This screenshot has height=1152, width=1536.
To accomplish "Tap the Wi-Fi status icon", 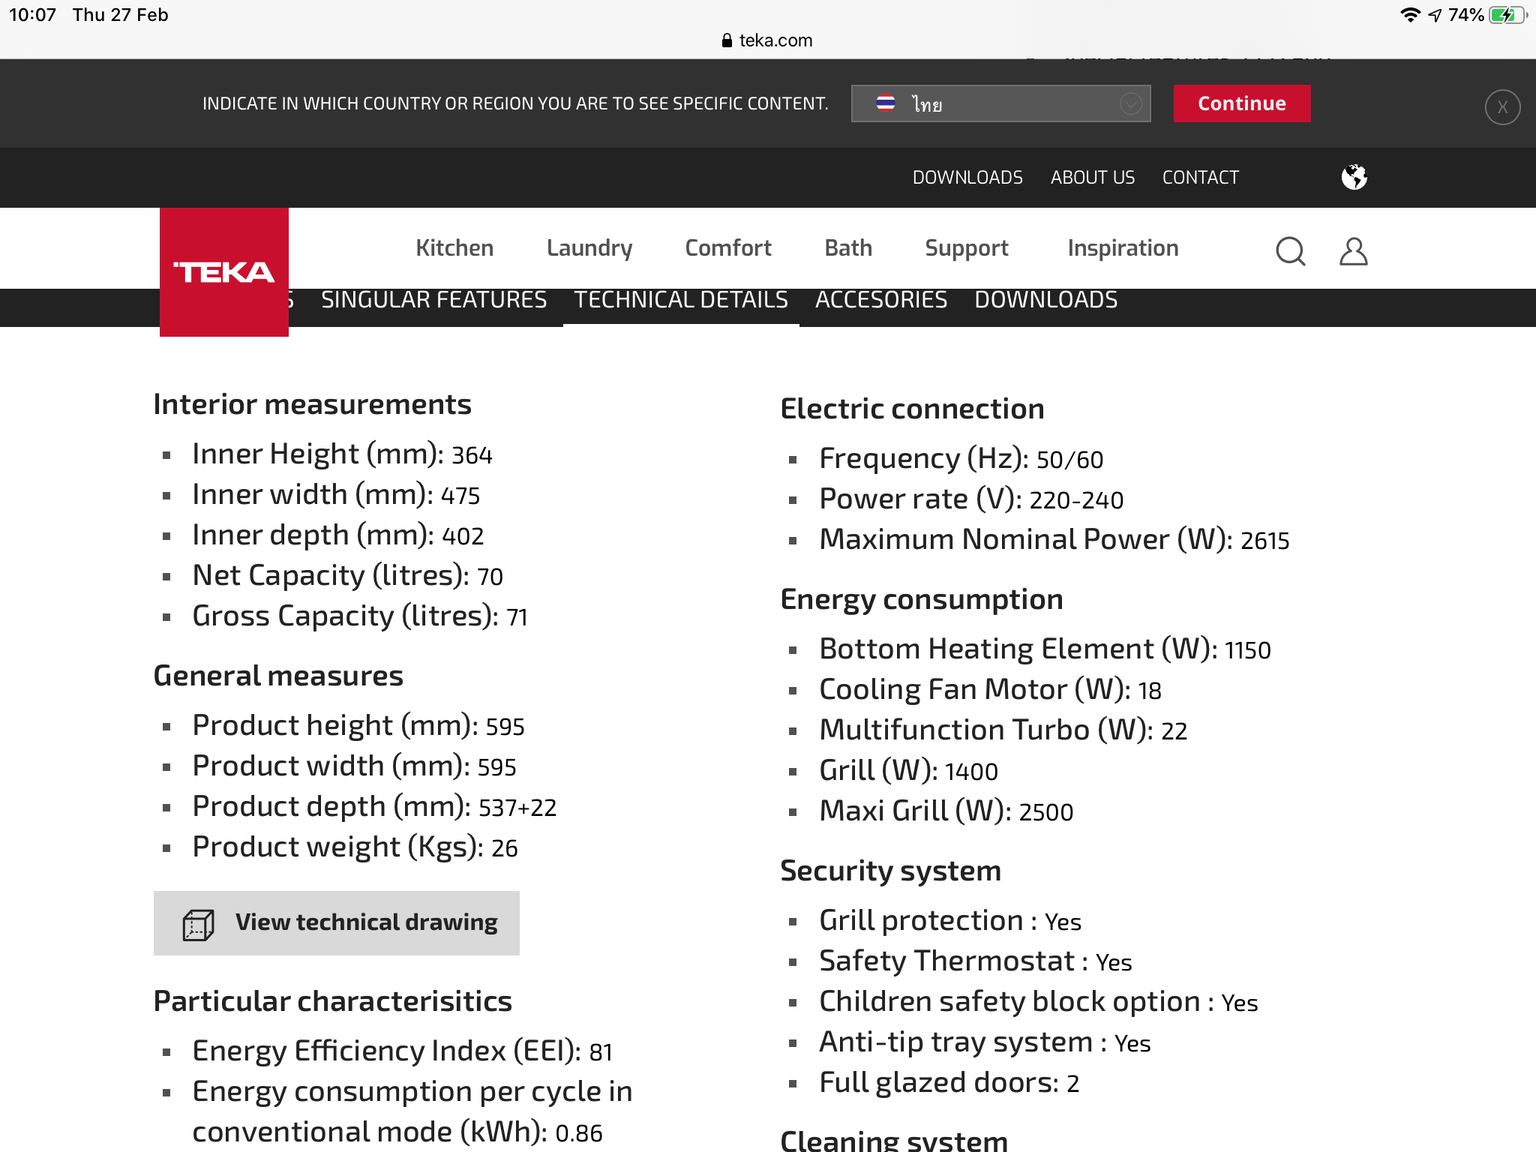I will pyautogui.click(x=1411, y=15).
